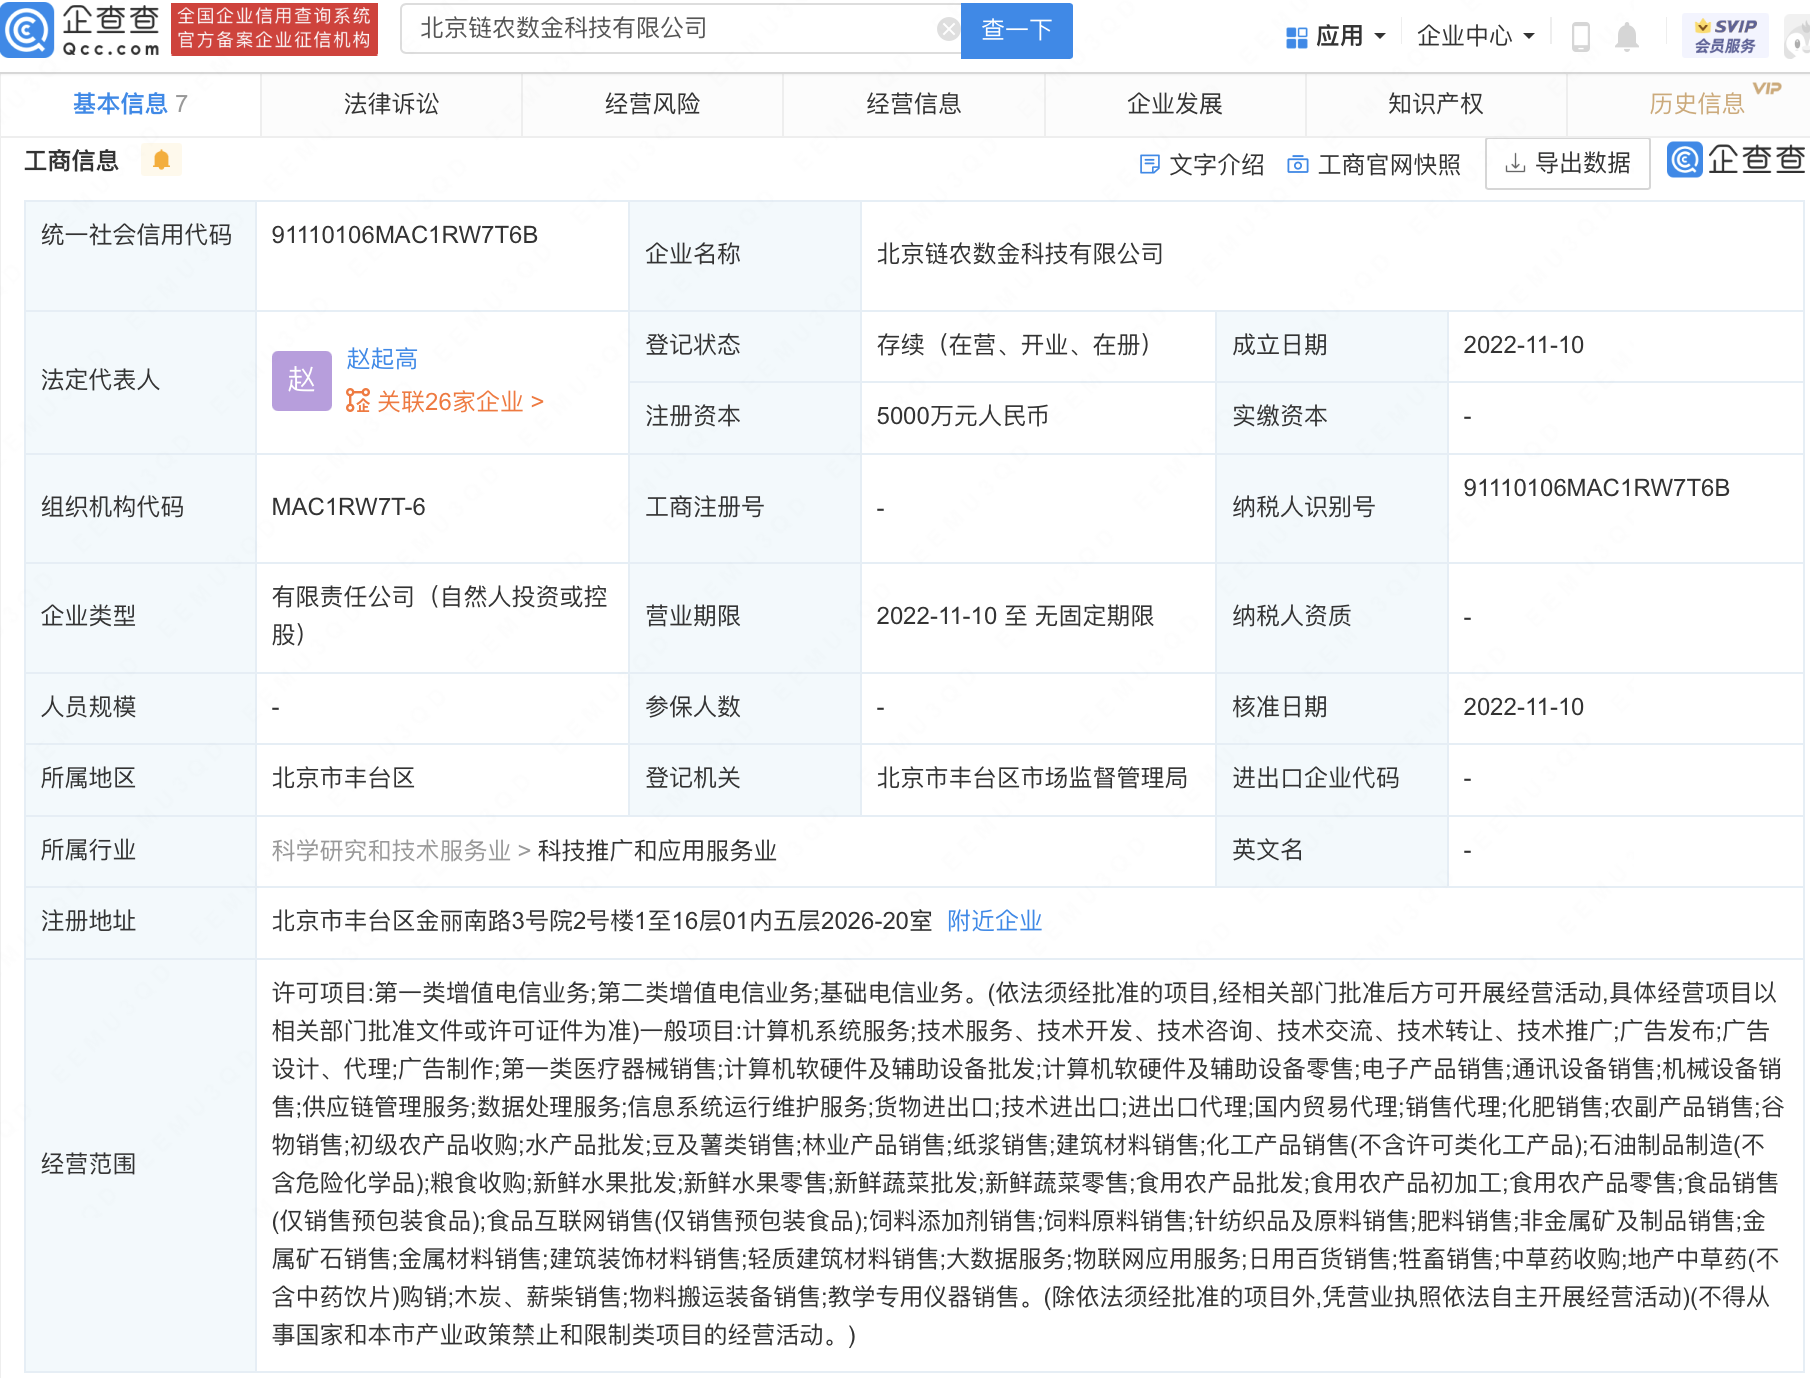
Task: Select the 纳税人识别号 value
Action: point(1597,488)
